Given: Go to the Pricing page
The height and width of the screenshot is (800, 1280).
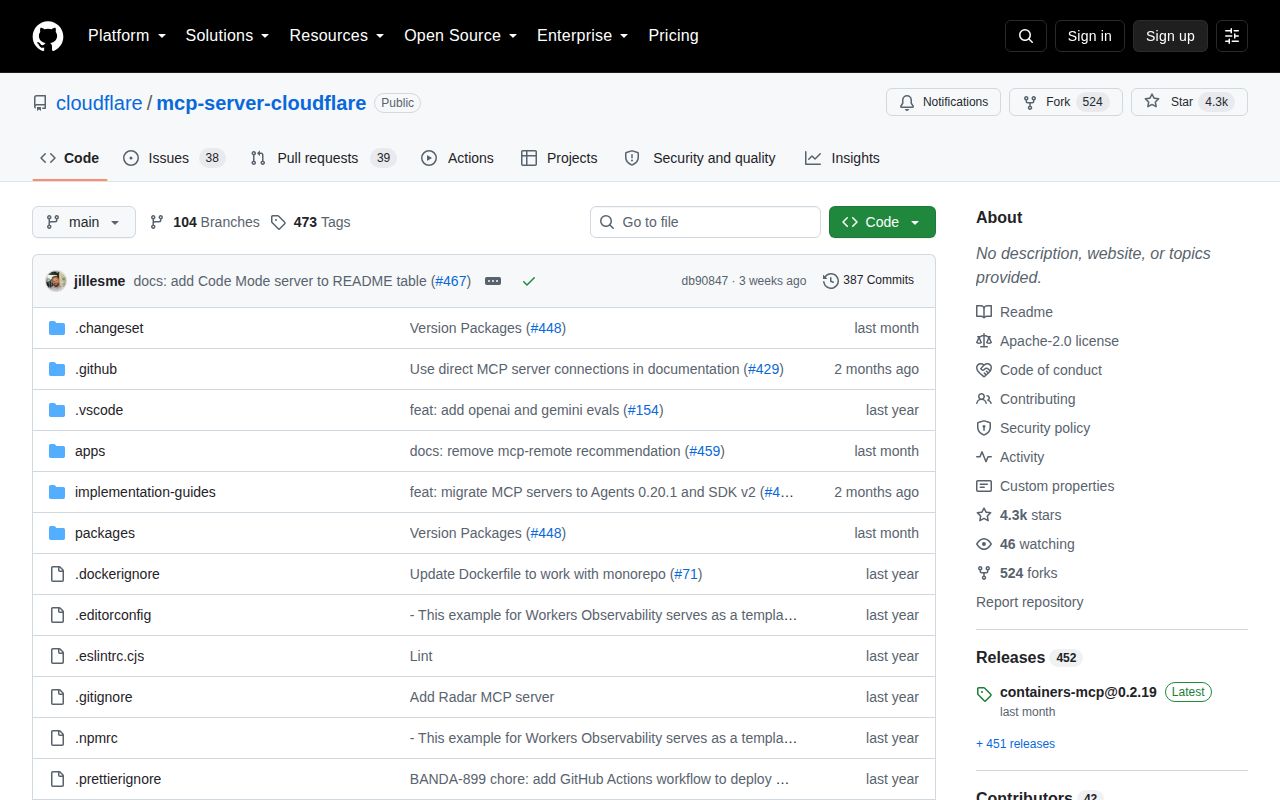Looking at the screenshot, I should [673, 36].
